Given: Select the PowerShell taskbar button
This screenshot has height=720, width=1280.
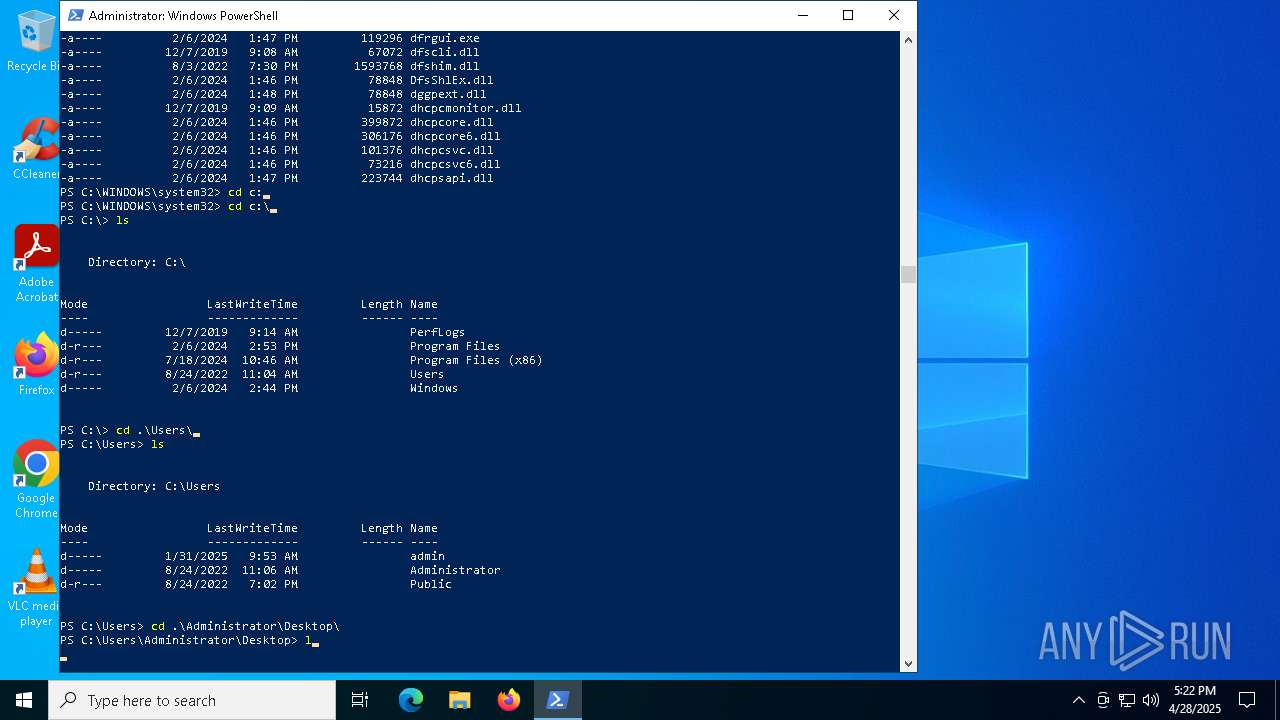Looking at the screenshot, I should [557, 700].
